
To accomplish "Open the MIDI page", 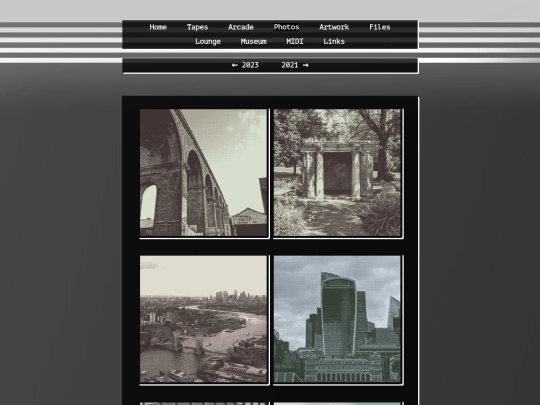I will click(295, 42).
